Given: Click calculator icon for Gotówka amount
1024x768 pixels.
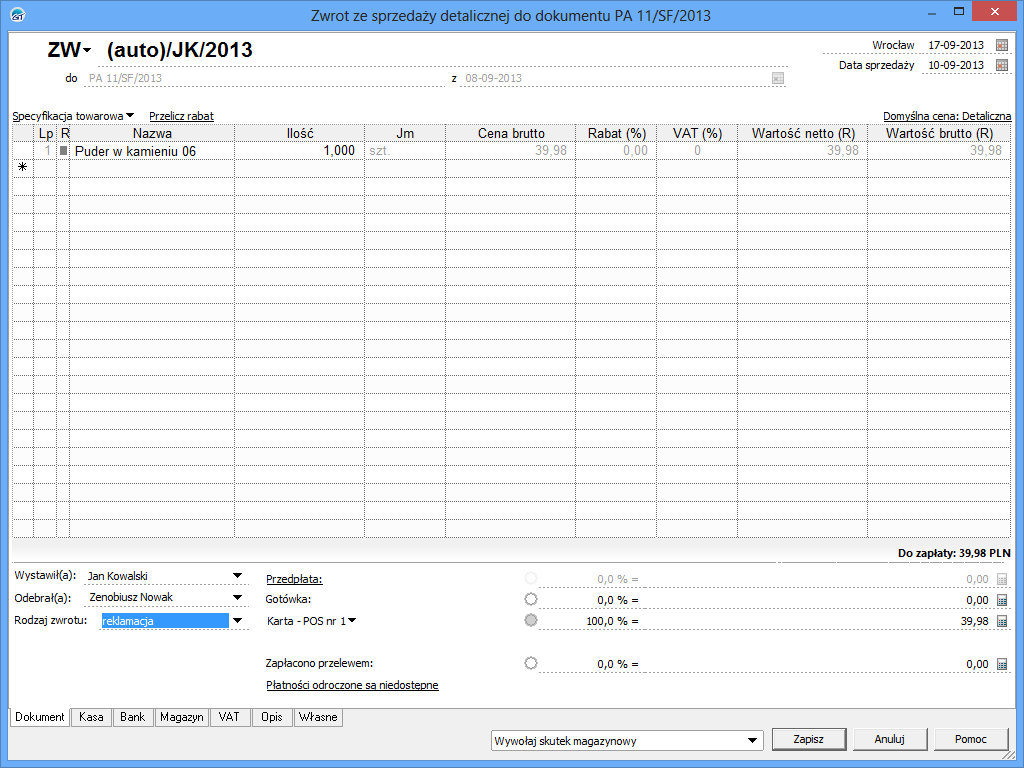Looking at the screenshot, I should (1002, 599).
